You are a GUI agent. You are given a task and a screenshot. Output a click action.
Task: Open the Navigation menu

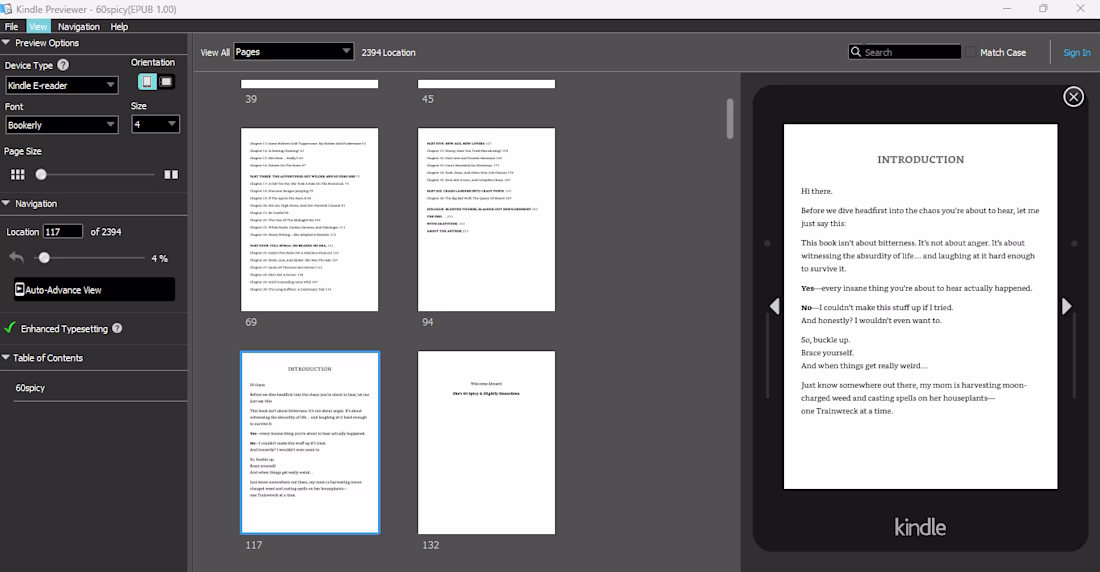[x=79, y=26]
